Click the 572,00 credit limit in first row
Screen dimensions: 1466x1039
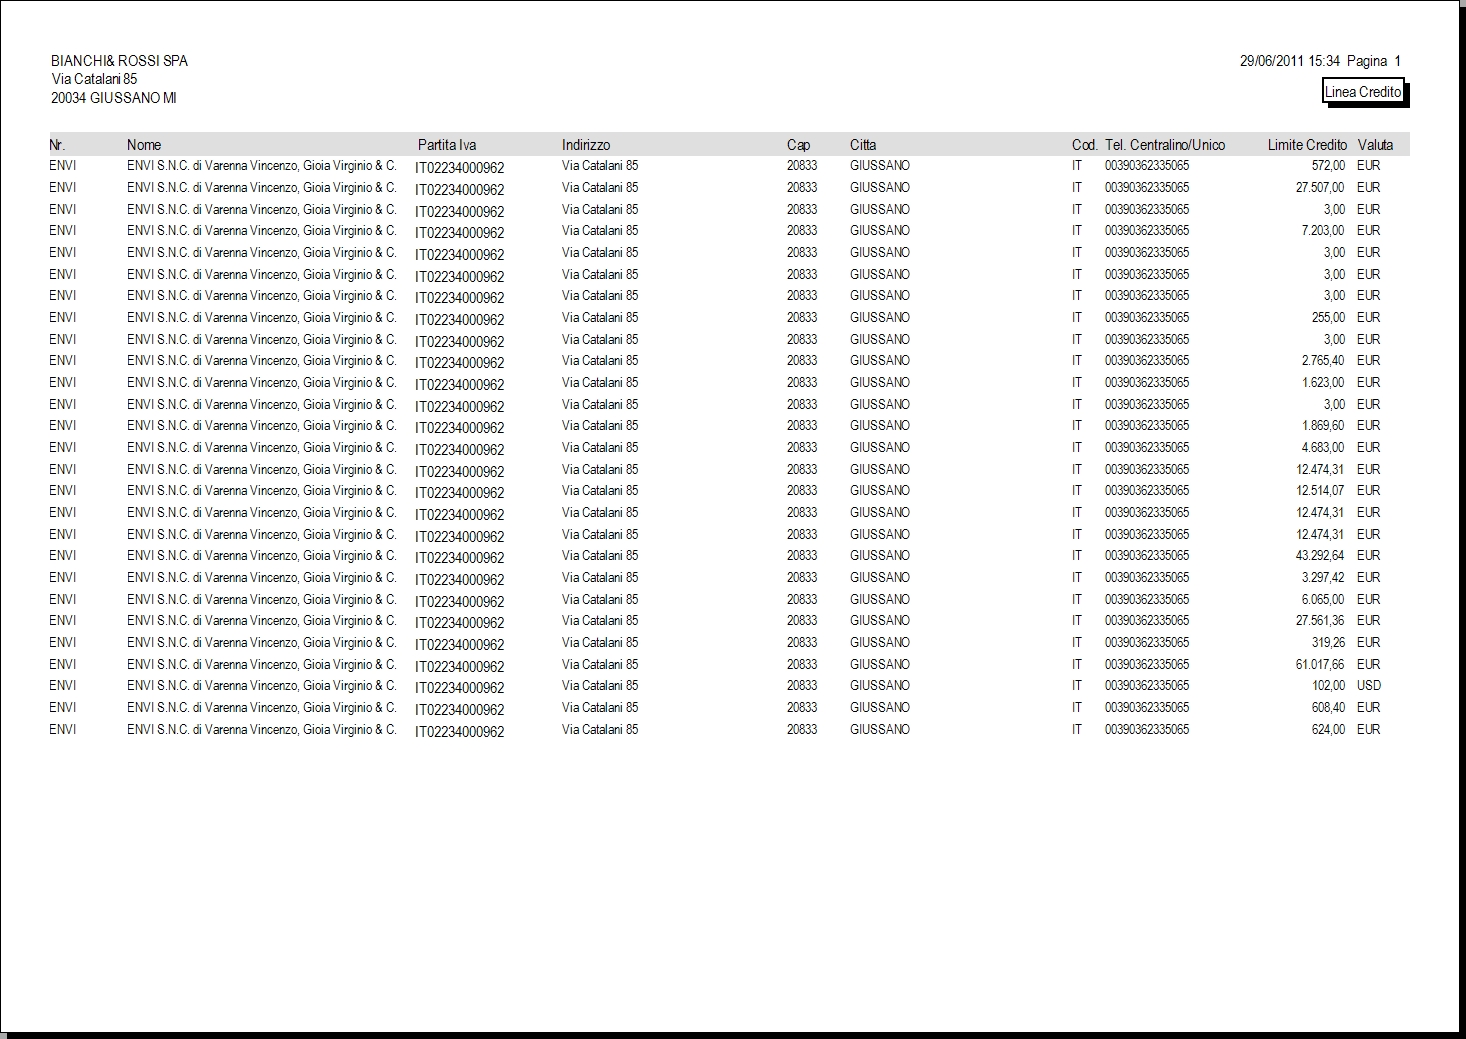point(1328,166)
